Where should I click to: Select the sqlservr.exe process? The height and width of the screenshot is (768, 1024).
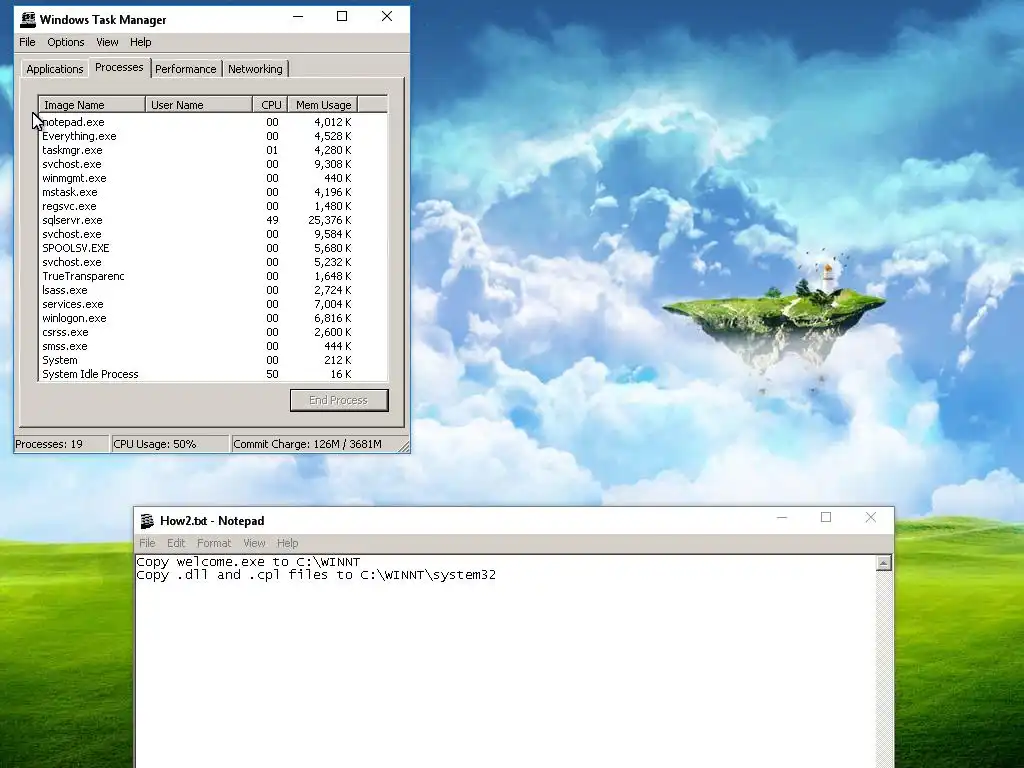213,220
